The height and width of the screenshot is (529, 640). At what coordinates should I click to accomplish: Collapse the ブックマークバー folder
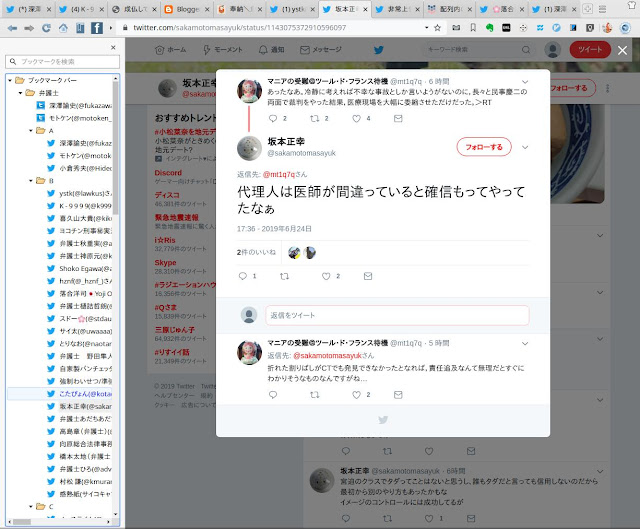point(10,80)
